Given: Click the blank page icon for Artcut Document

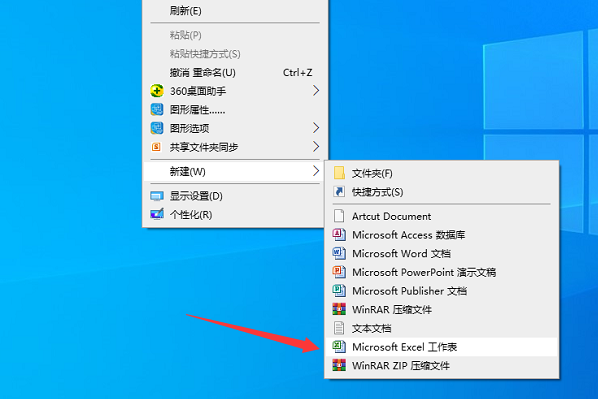Looking at the screenshot, I should tap(339, 216).
